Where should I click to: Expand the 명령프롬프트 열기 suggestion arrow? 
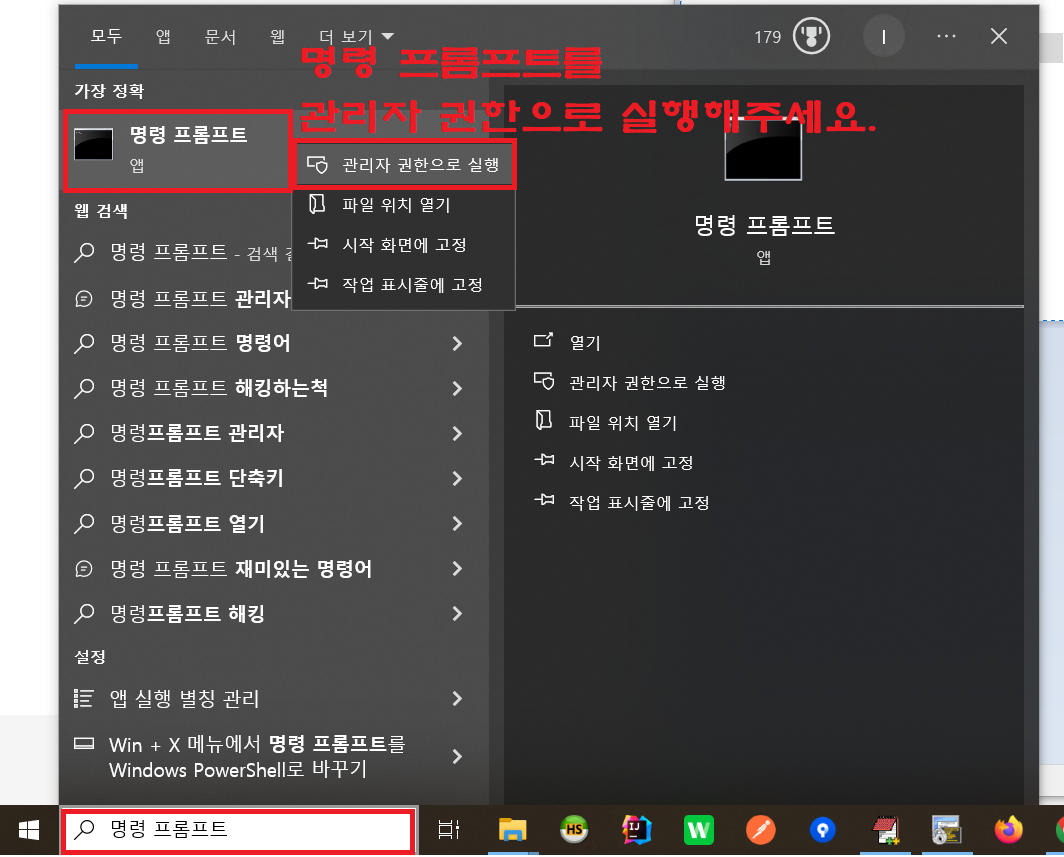[457, 524]
